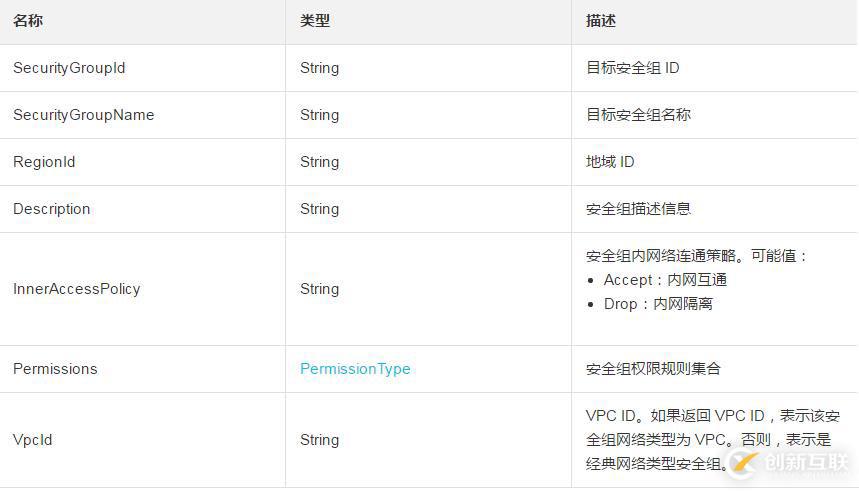859x492 pixels.
Task: Click the 目标安全组 ID description
Action: [633, 68]
